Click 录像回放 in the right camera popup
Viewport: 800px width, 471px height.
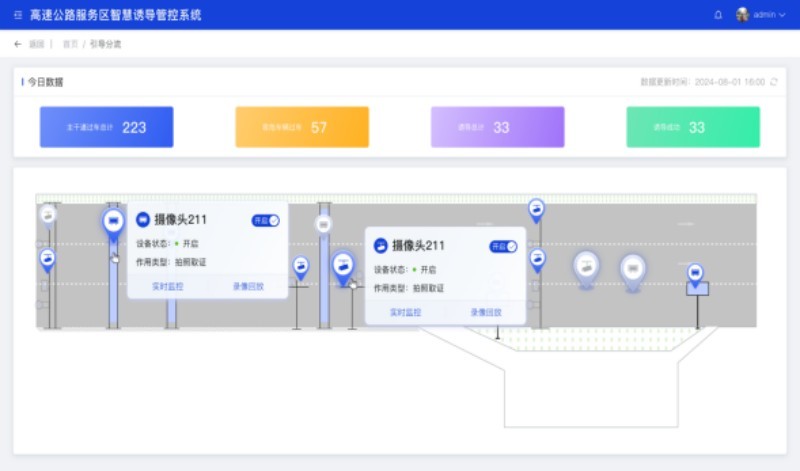[x=486, y=312]
